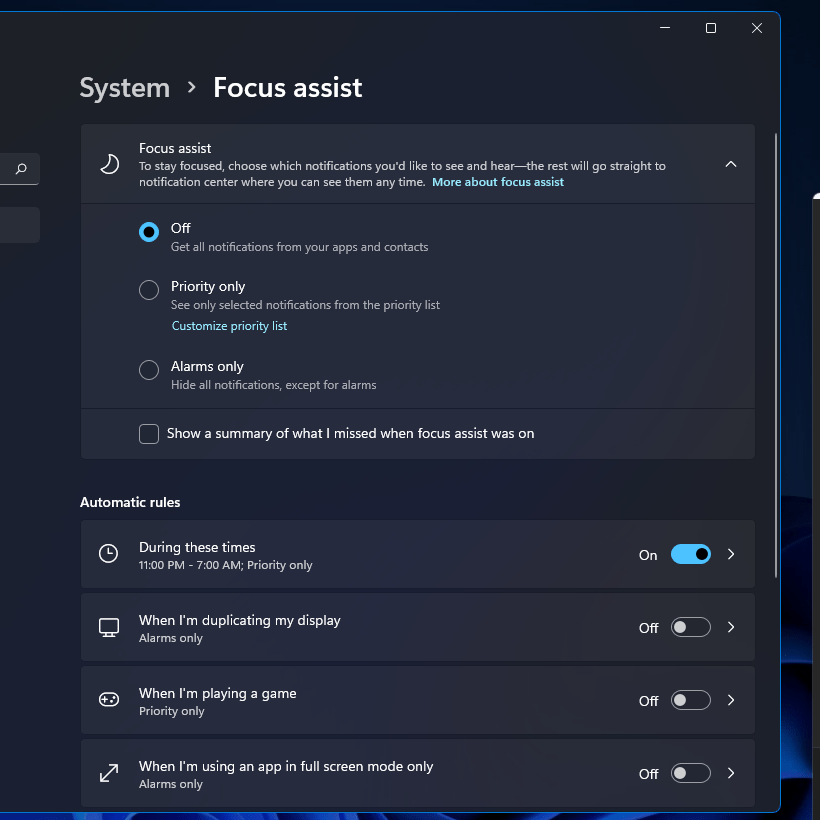Go back to System in breadcrumb
This screenshot has height=820, width=820.
125,88
